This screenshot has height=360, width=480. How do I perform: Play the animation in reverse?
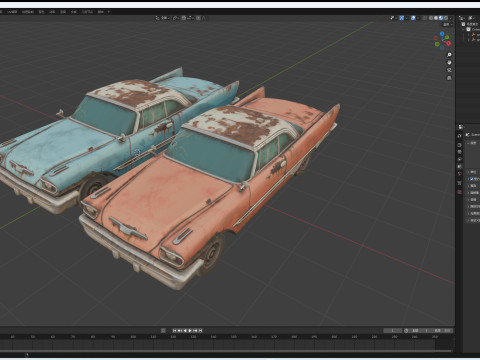click(x=185, y=331)
